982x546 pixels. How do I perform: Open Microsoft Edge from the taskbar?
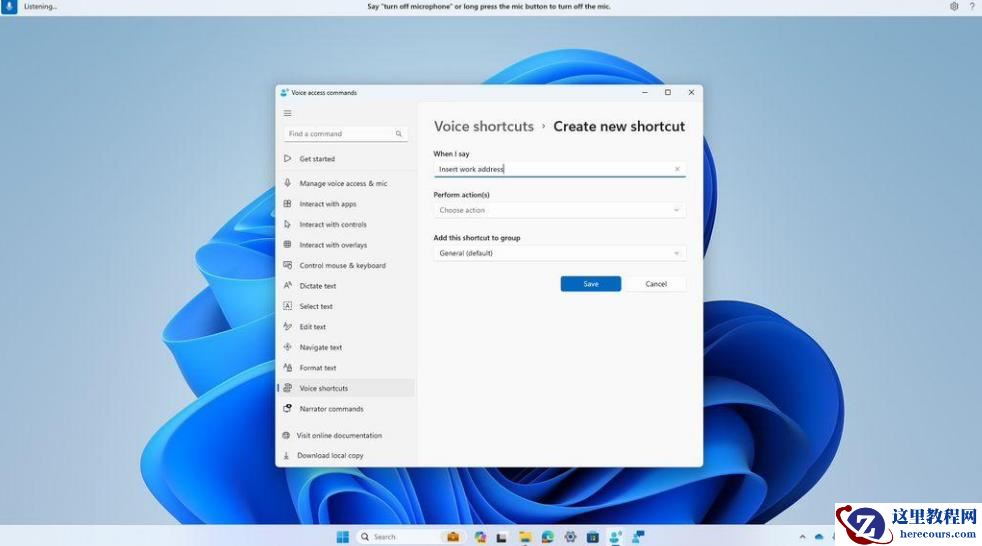coord(547,537)
